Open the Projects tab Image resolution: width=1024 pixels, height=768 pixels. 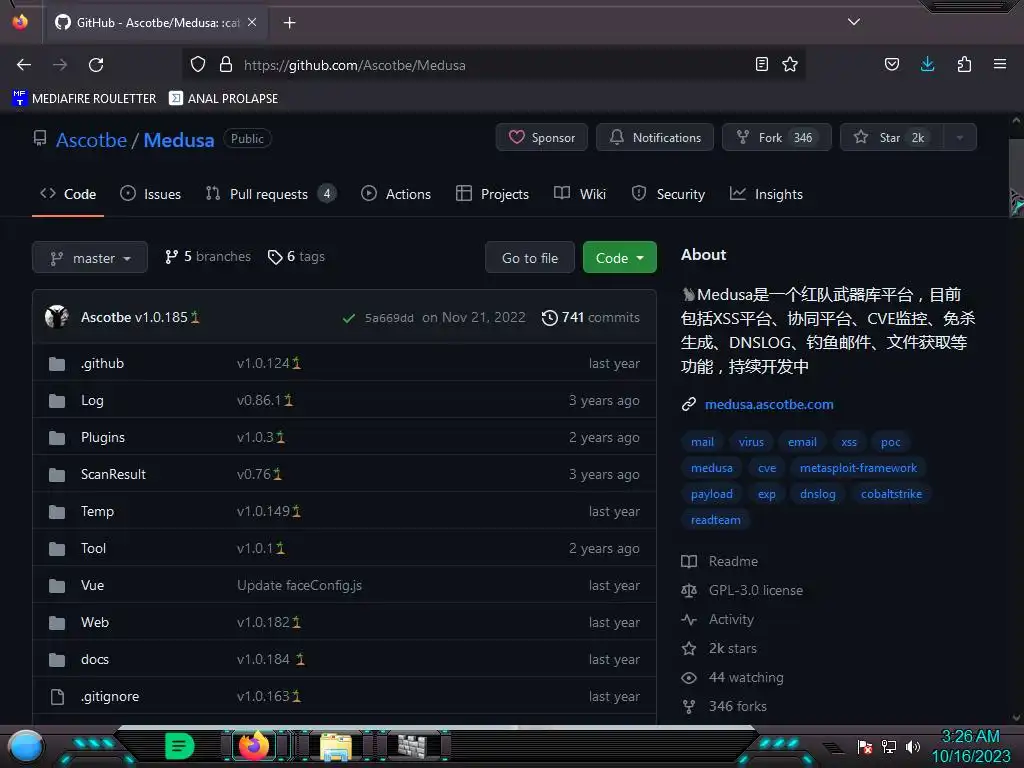coord(492,194)
